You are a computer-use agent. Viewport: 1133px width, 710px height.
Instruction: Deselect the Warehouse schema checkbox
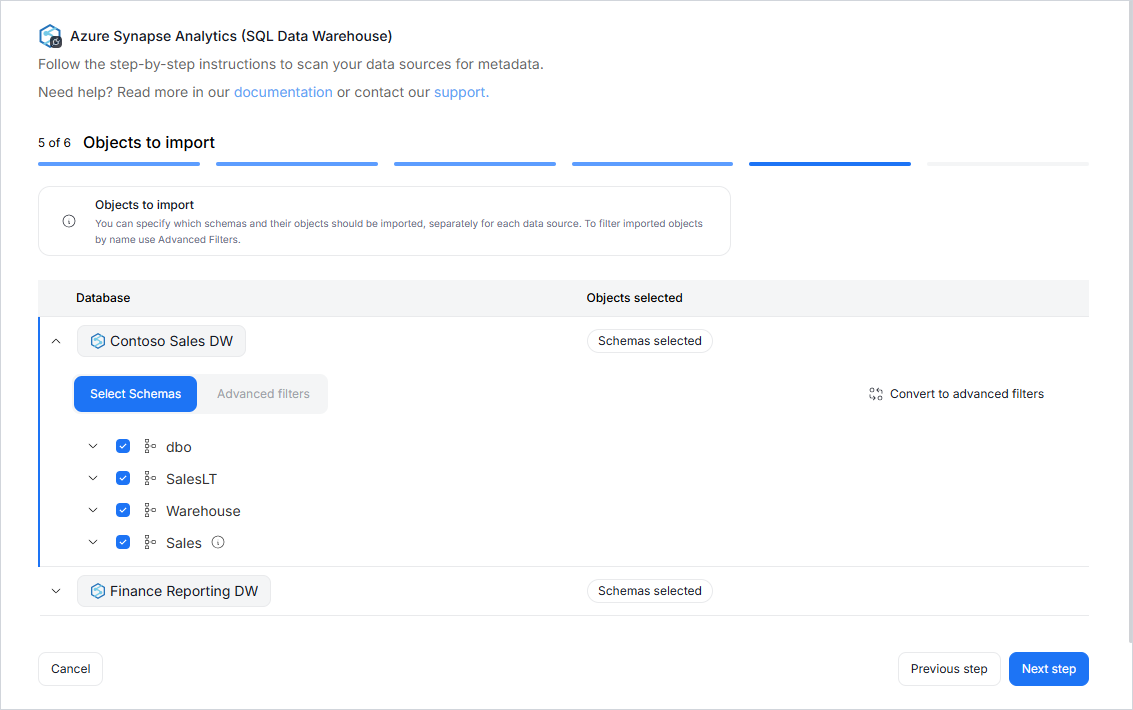tap(123, 510)
